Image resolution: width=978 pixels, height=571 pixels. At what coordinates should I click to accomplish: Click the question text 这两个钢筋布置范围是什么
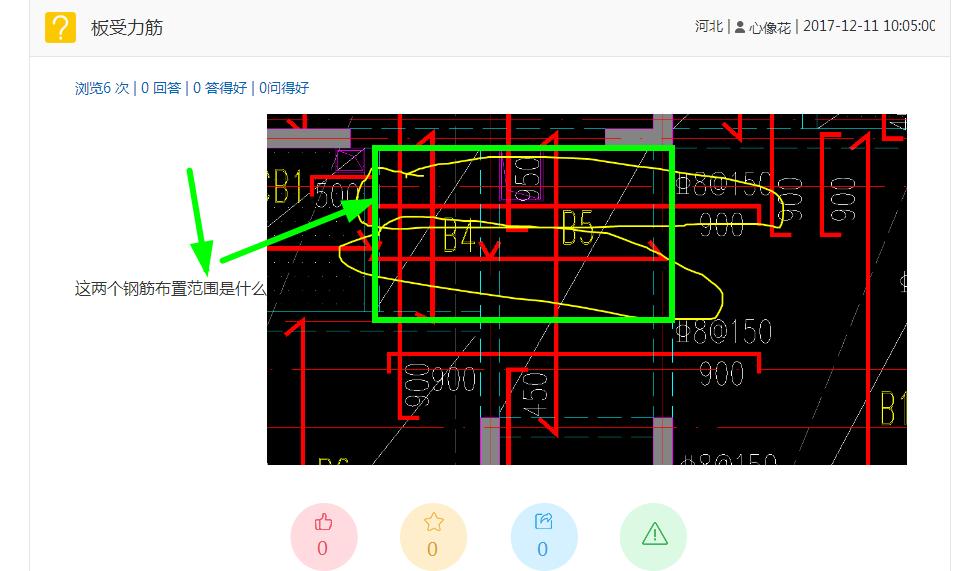click(x=170, y=289)
